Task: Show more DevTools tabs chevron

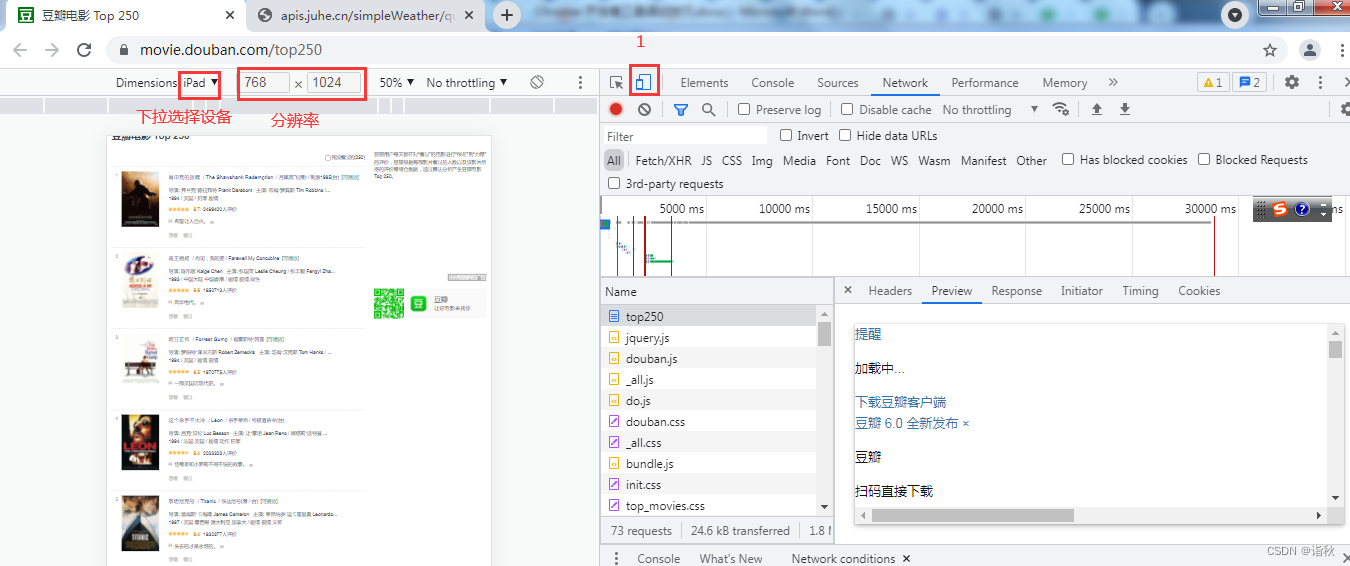Action: pos(1113,83)
